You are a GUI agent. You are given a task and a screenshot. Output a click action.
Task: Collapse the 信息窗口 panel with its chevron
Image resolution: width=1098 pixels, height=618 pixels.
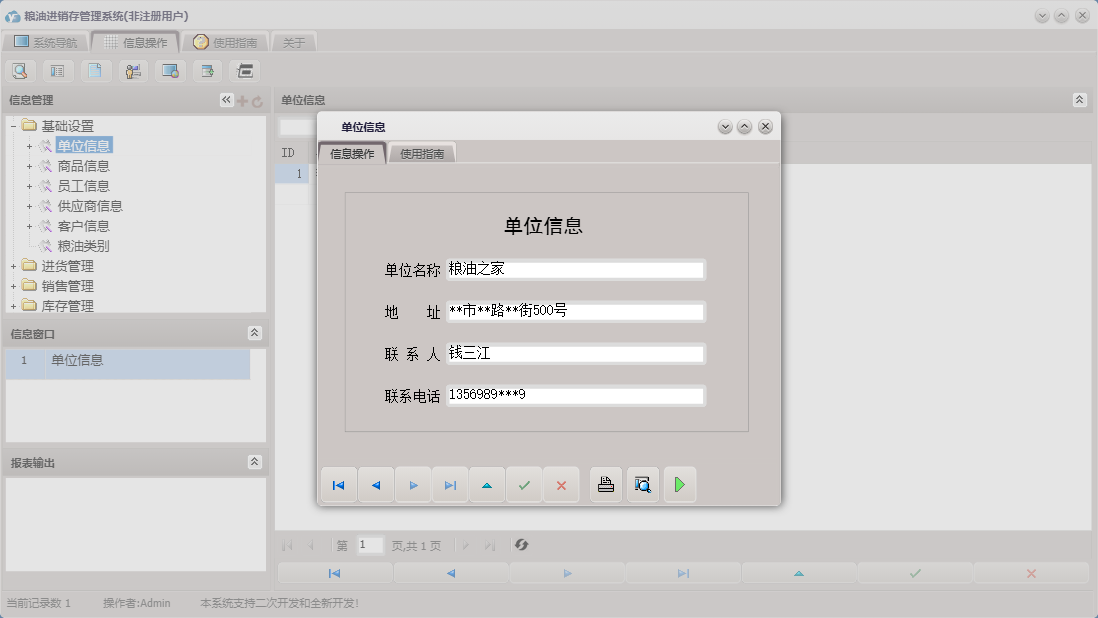pyautogui.click(x=256, y=332)
